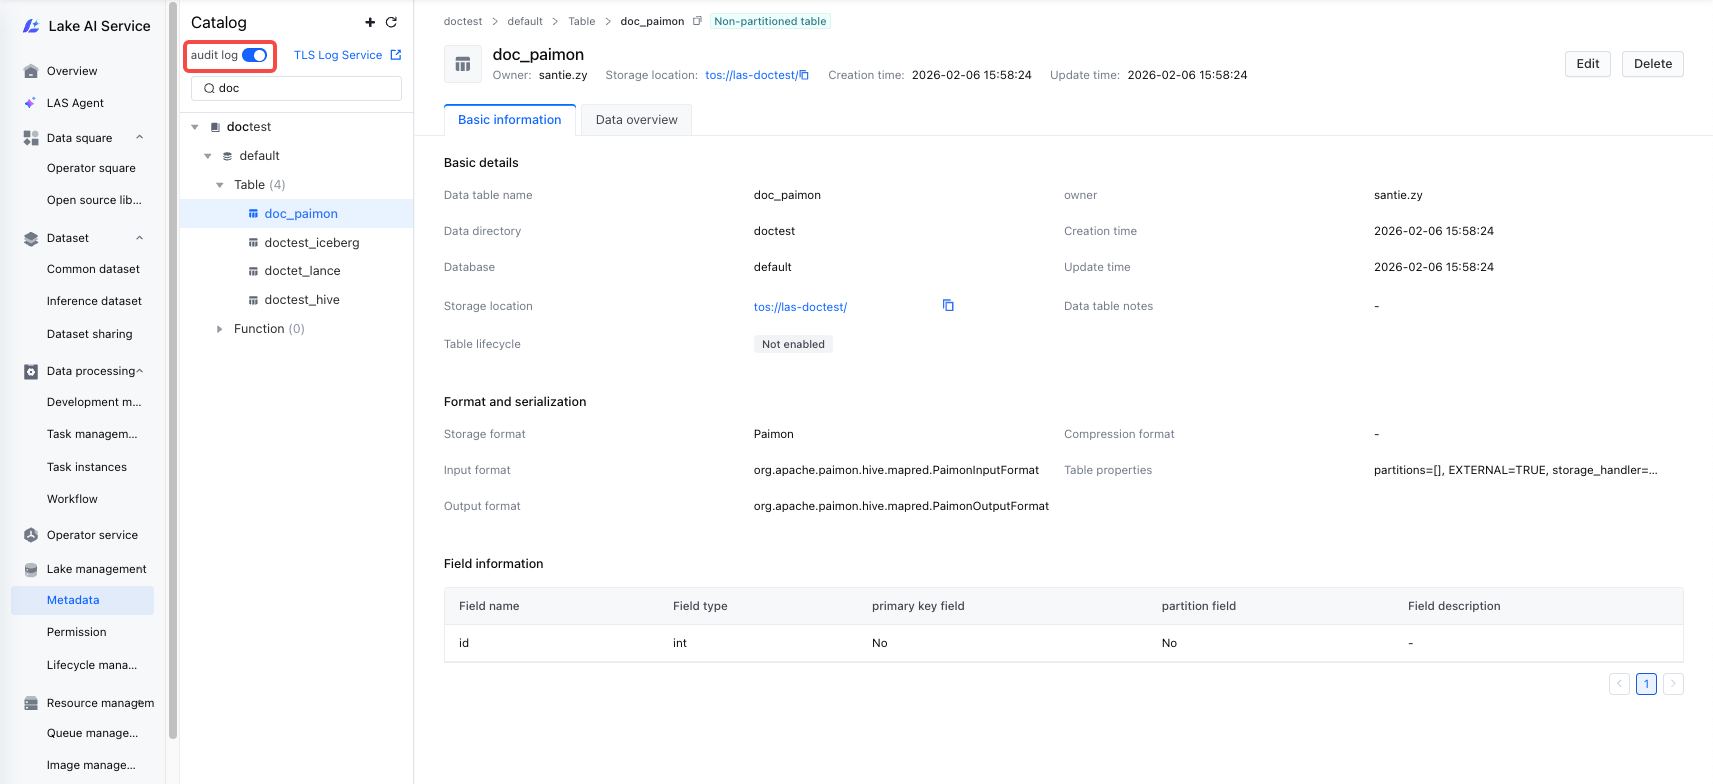The width and height of the screenshot is (1713, 784).
Task: Open Permission under Lake management
Action: [76, 632]
